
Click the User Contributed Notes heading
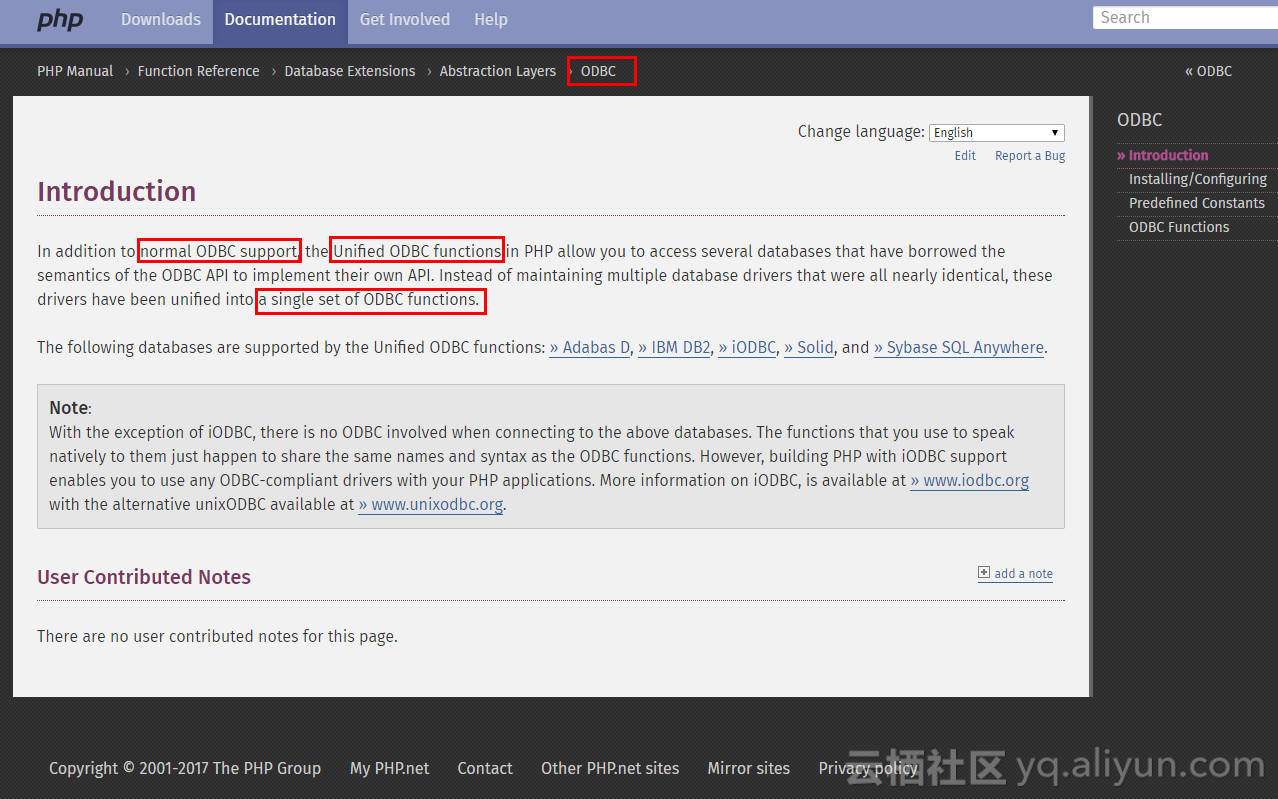(144, 577)
